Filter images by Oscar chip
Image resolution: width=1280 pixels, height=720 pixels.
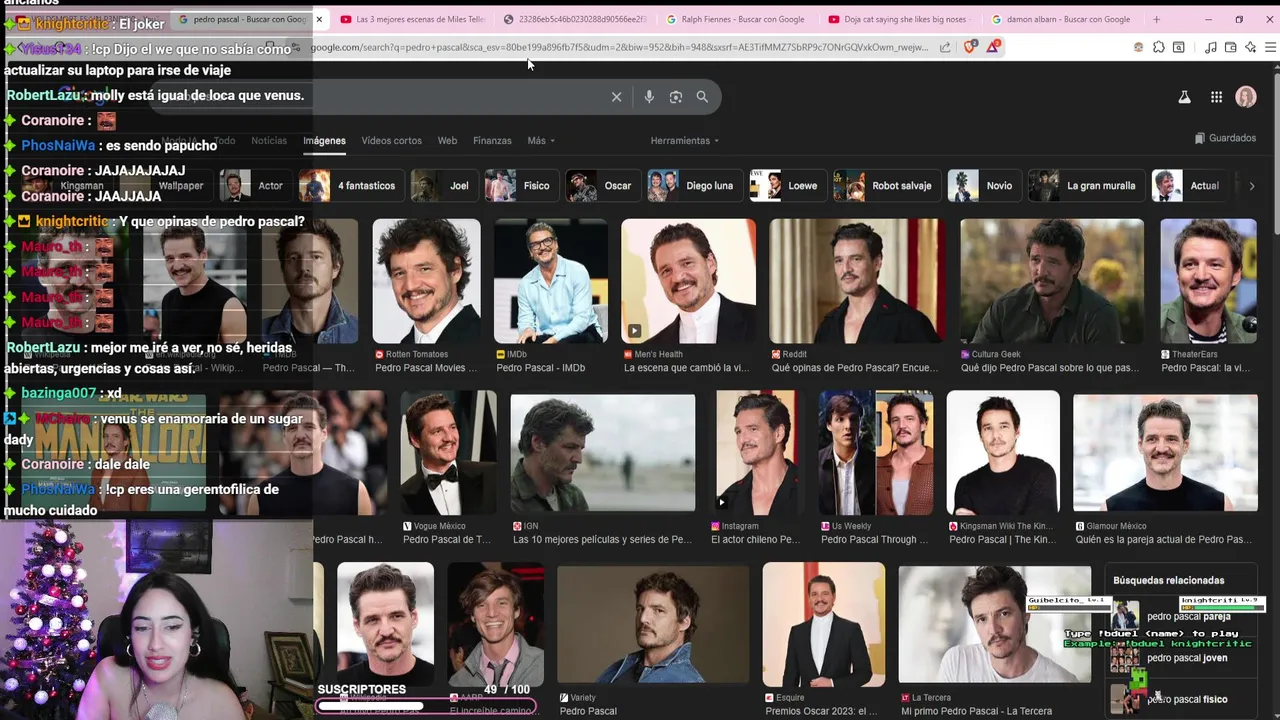coord(601,186)
